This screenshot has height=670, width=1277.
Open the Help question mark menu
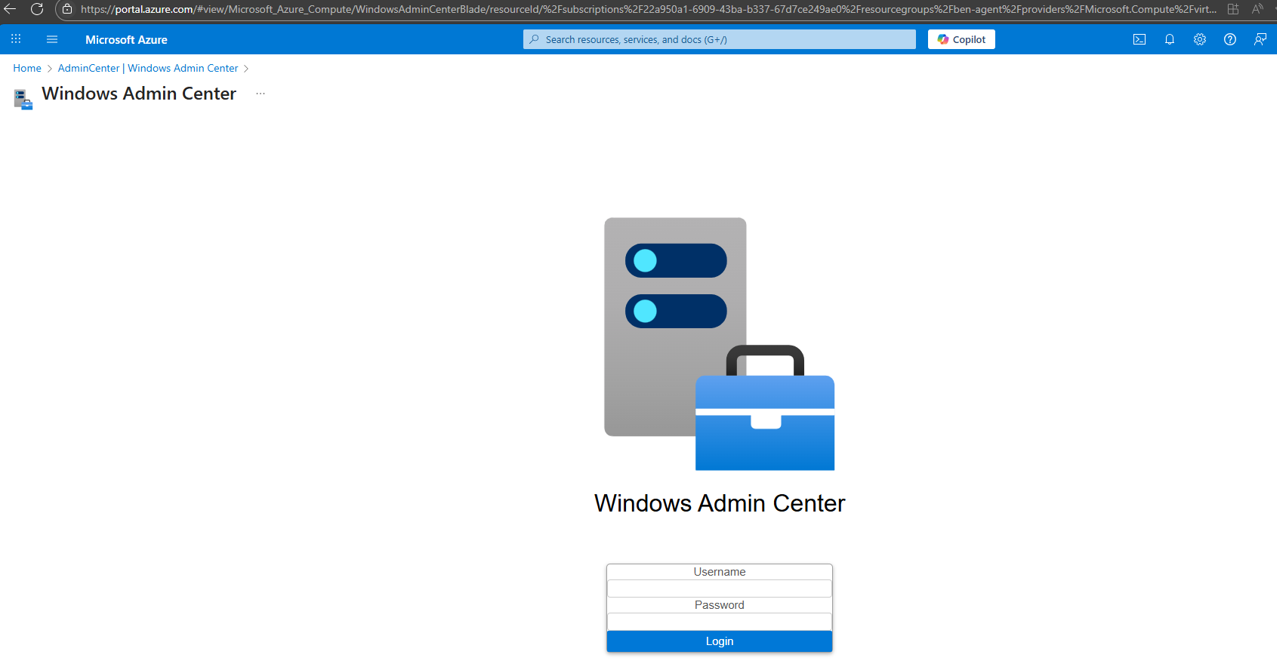pos(1230,40)
